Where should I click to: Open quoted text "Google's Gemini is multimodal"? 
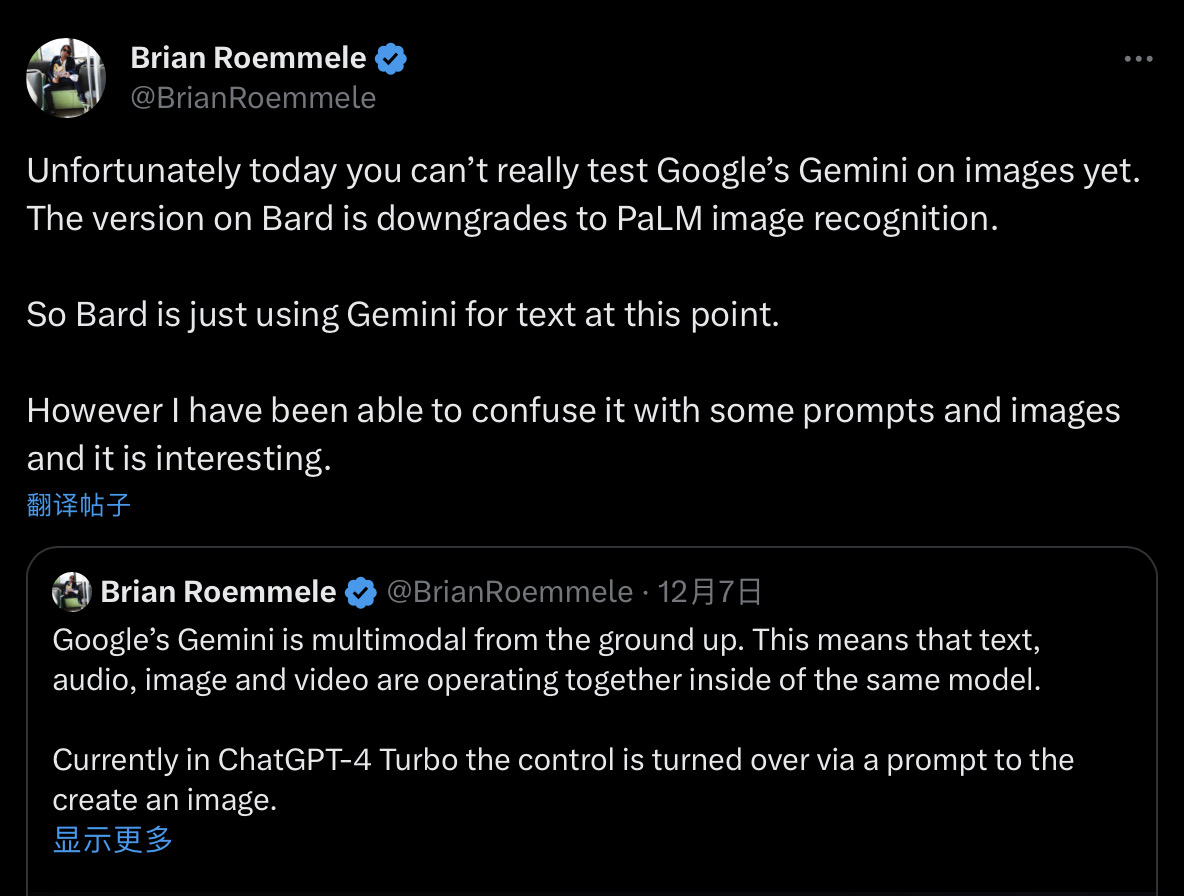pos(548,639)
